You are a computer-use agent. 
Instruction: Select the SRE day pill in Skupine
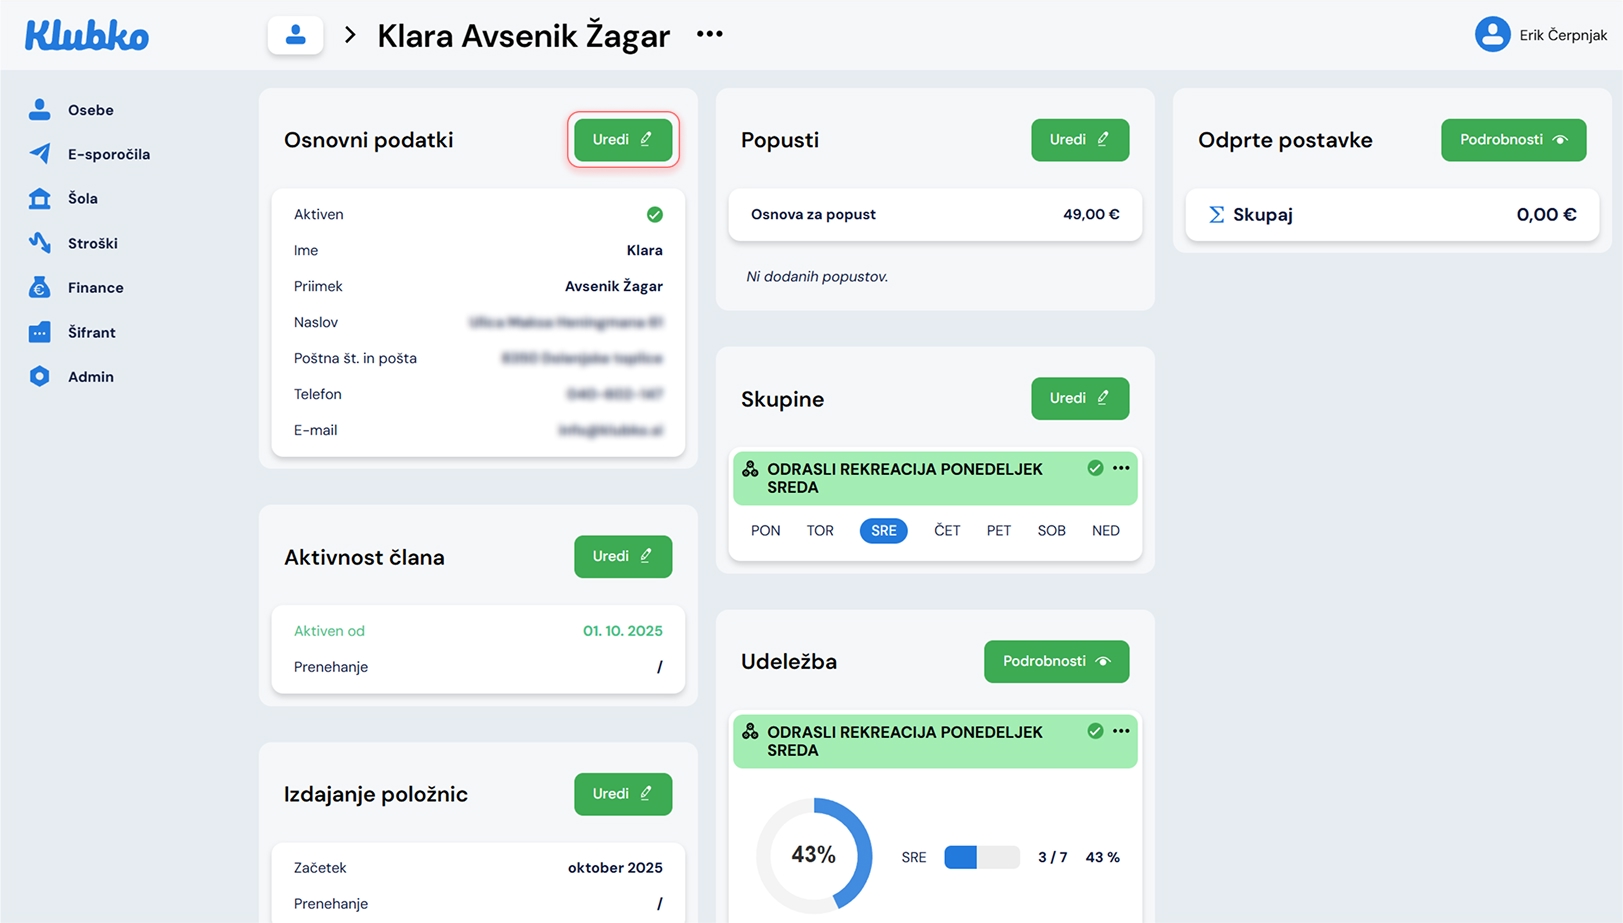click(x=883, y=531)
